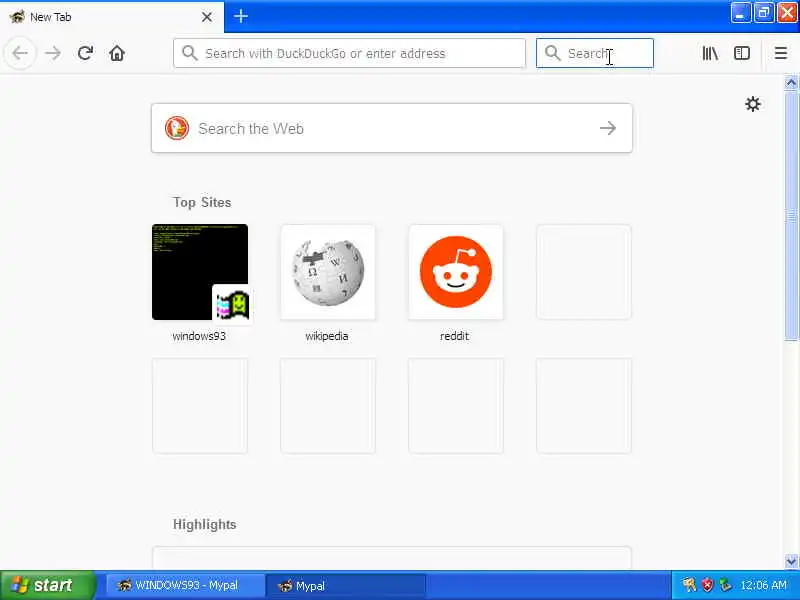The height and width of the screenshot is (600, 800).
Task: Click the network computers tray icon
Action: coord(725,585)
